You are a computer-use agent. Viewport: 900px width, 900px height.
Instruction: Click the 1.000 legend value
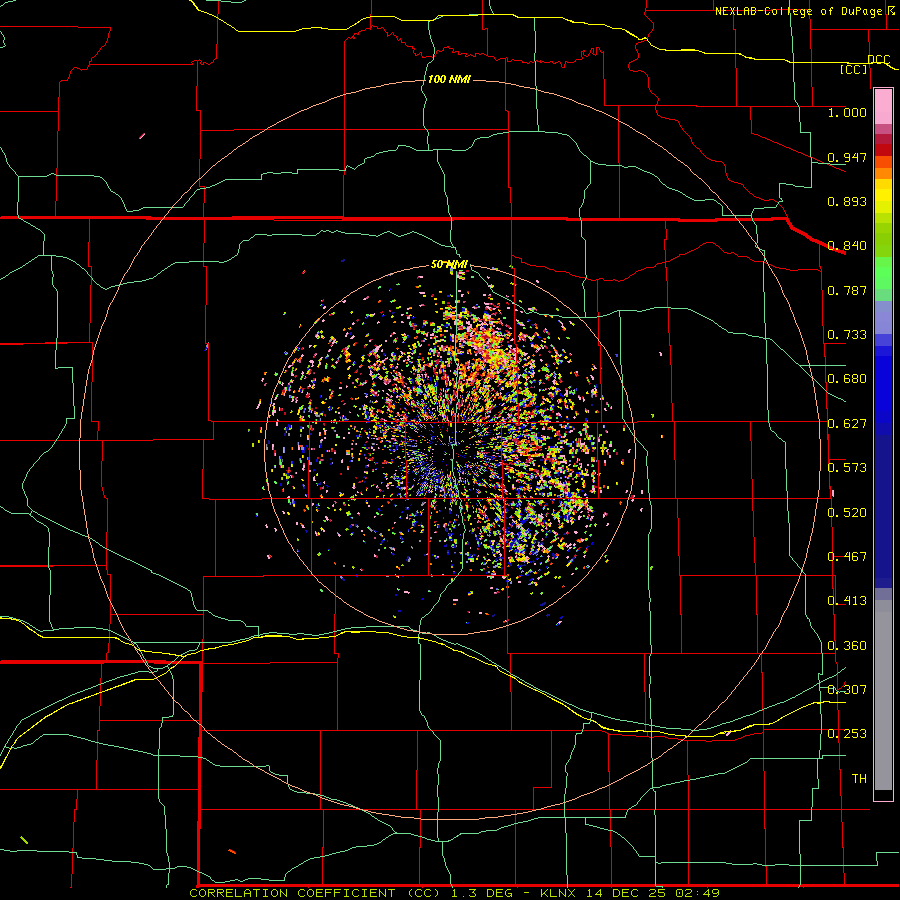(847, 112)
